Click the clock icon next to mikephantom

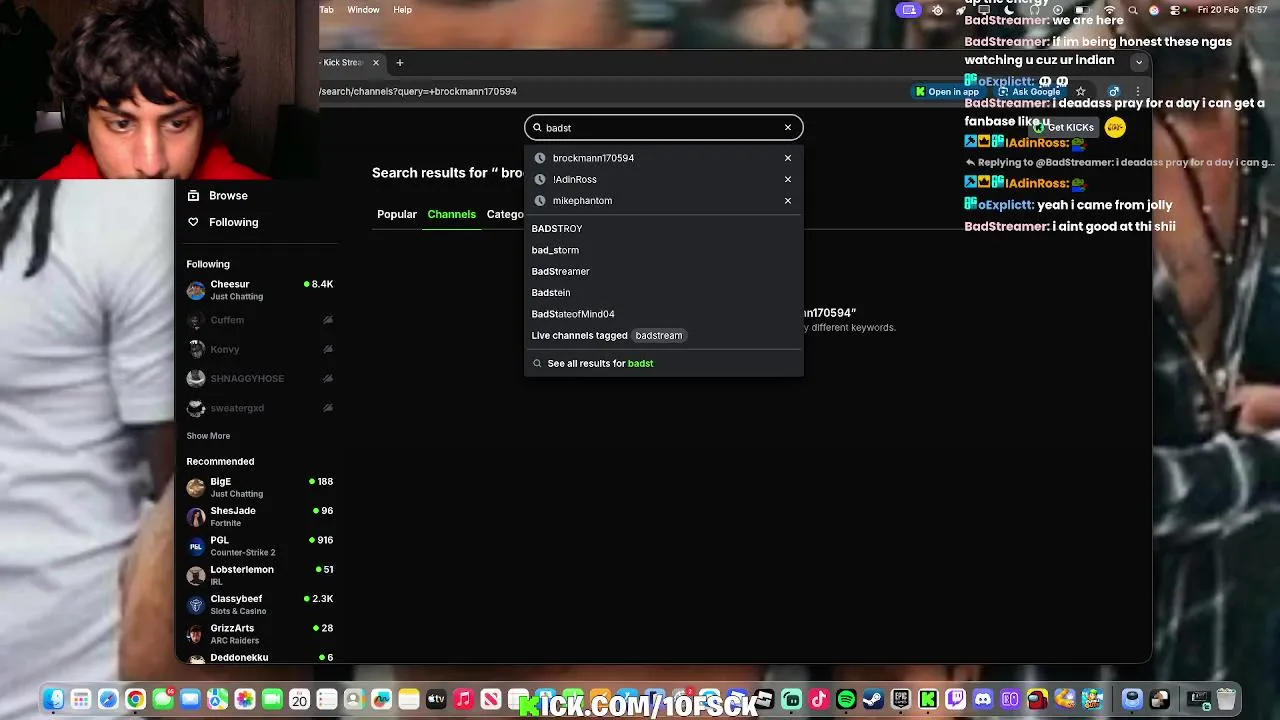[x=540, y=201]
